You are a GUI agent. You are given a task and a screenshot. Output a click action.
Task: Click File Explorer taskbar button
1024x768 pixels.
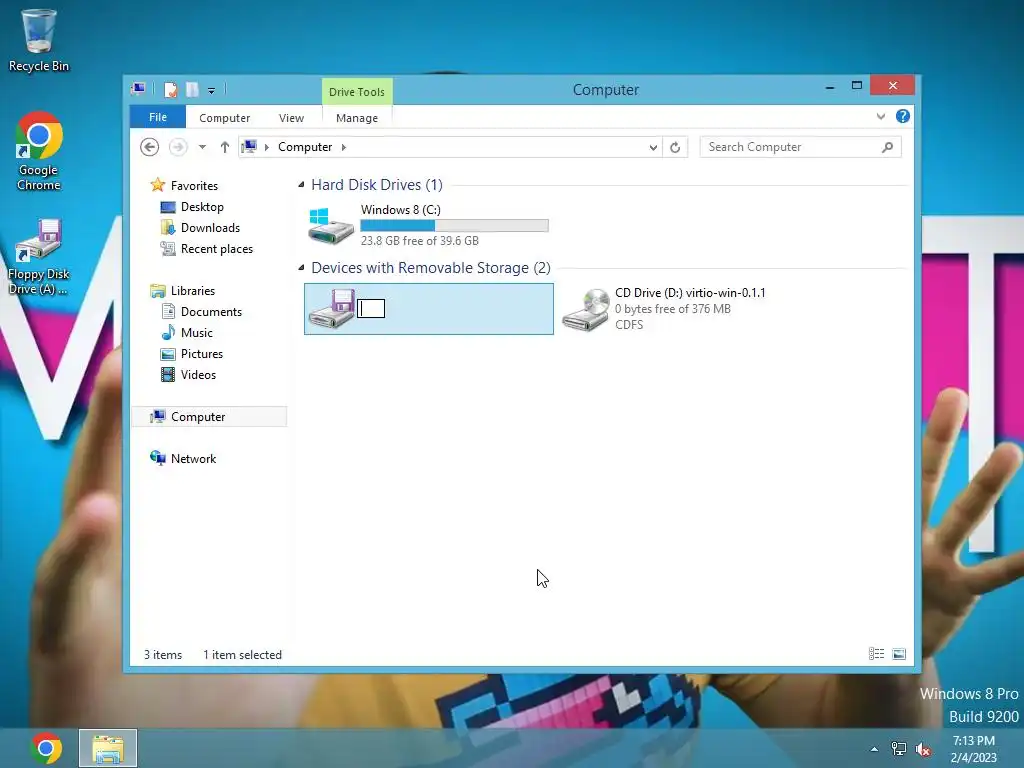tap(108, 748)
